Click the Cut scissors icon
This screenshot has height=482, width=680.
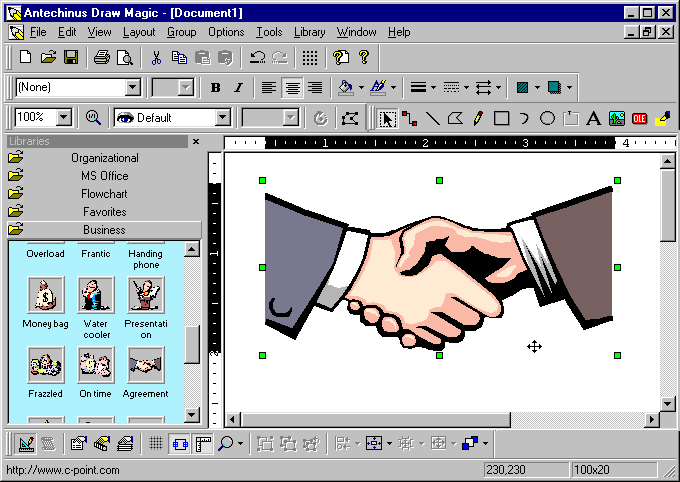click(156, 57)
